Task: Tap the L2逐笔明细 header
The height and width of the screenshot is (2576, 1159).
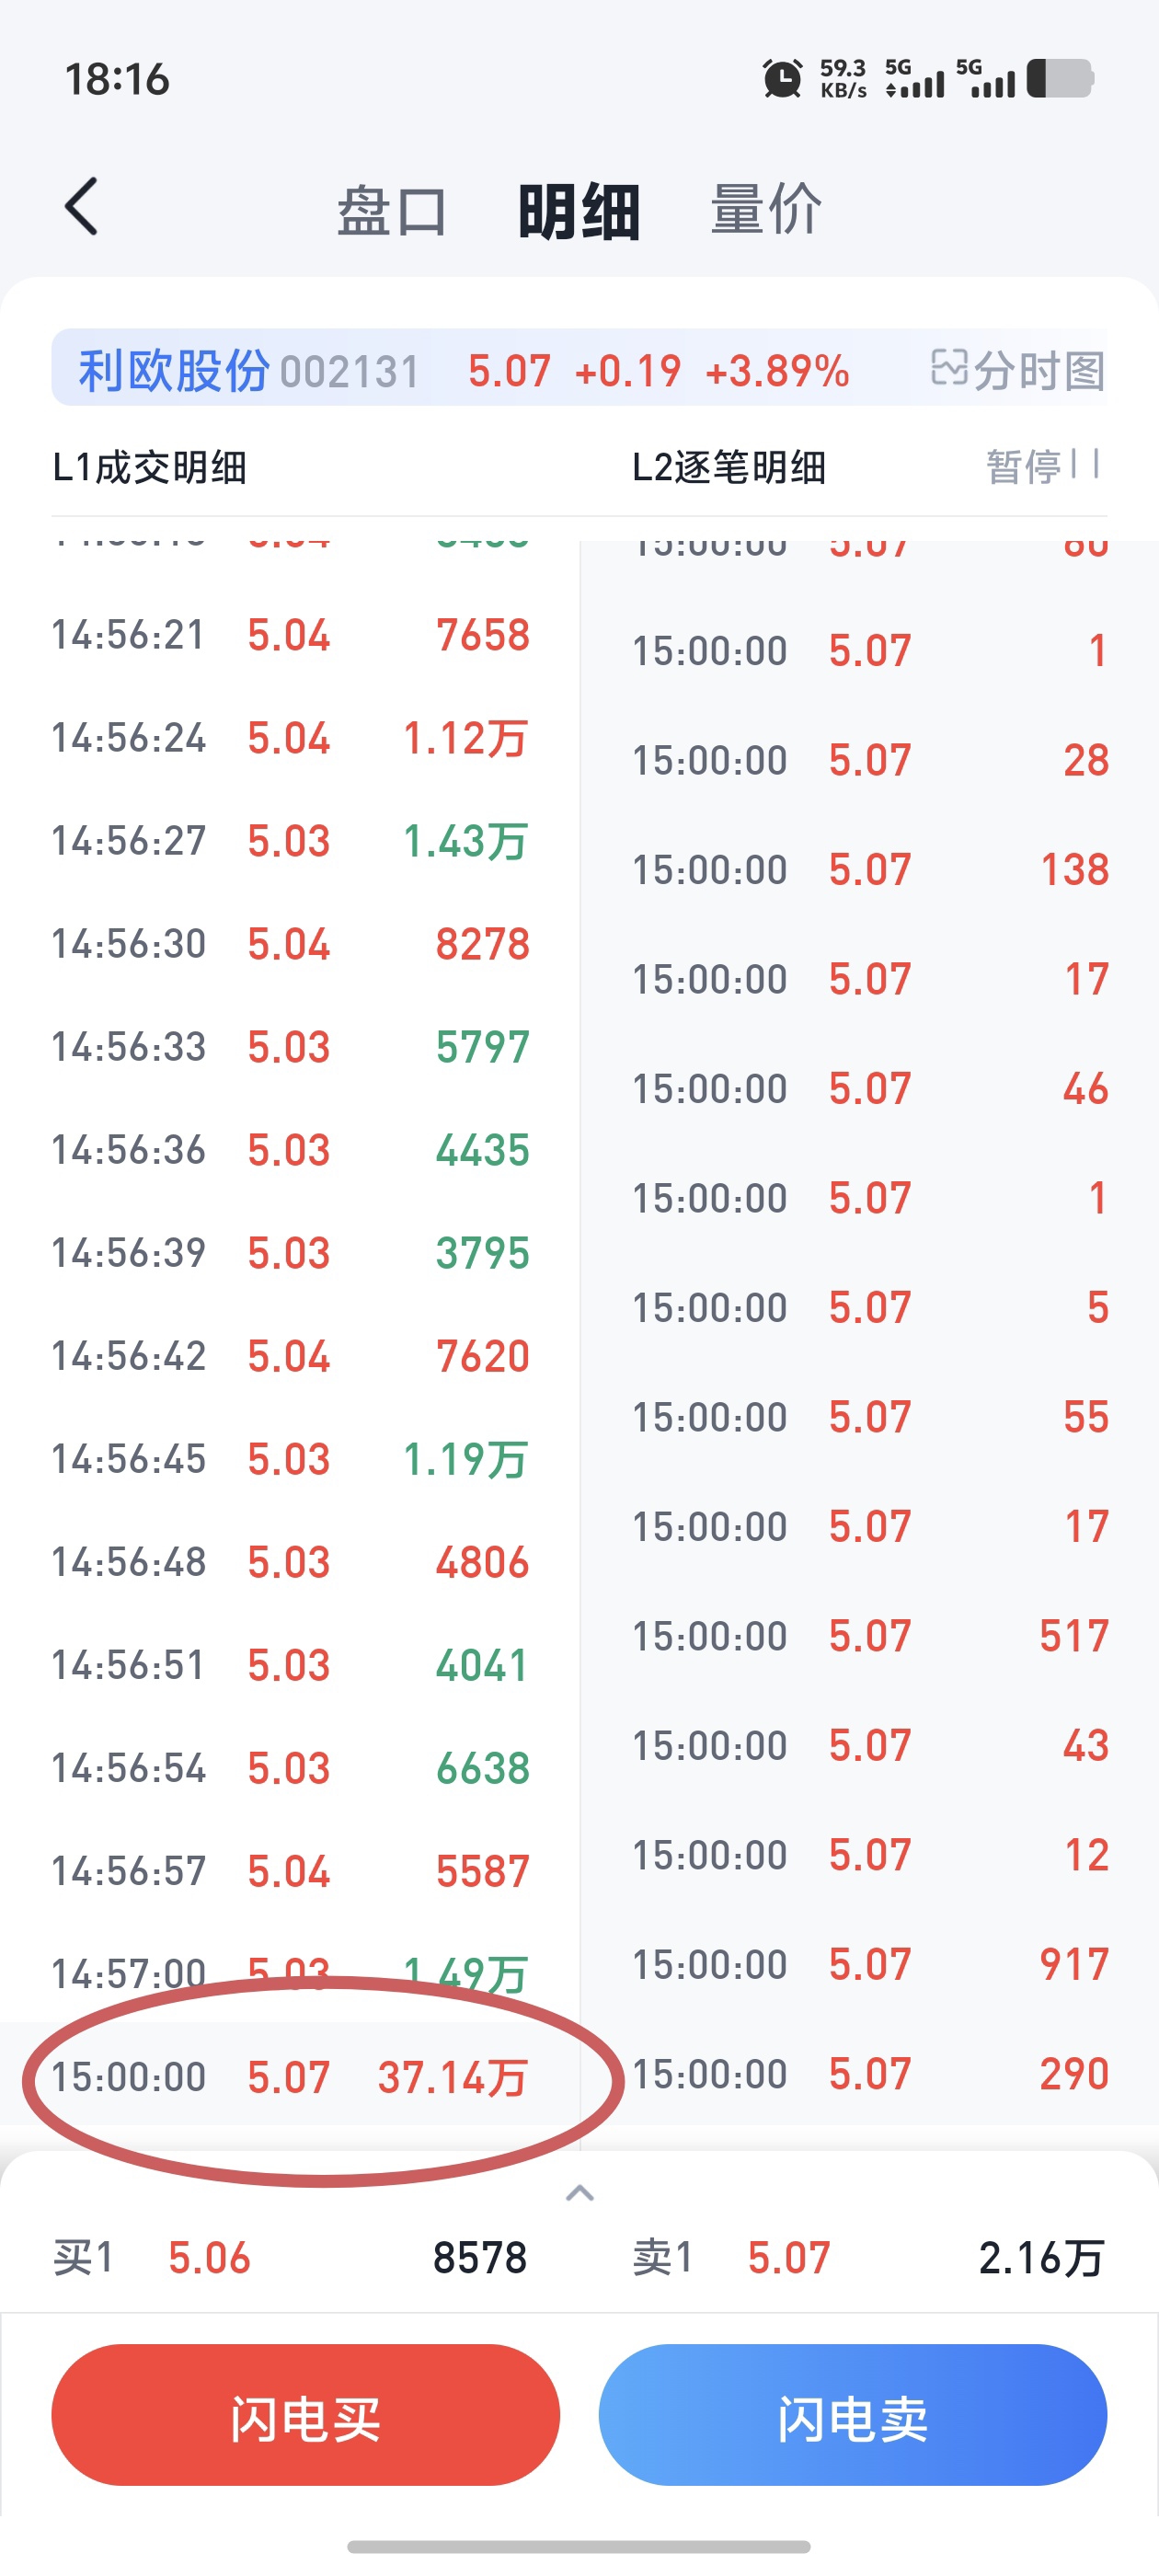Action: [729, 467]
